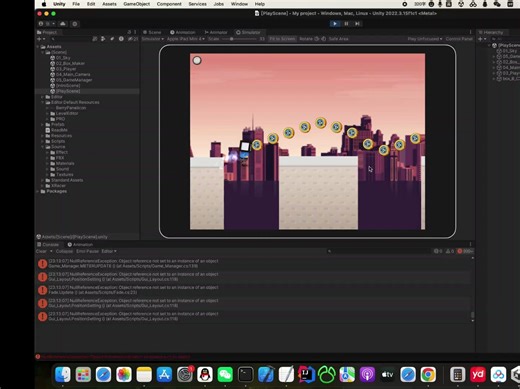Open the GameObject menu
520x389 pixels.
[136, 4]
